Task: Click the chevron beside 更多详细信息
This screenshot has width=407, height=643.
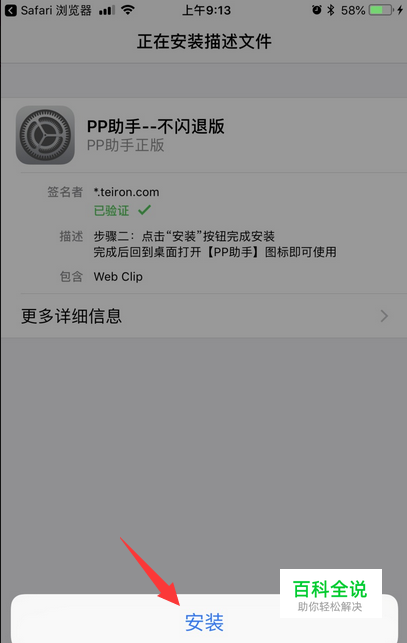Action: tap(384, 316)
